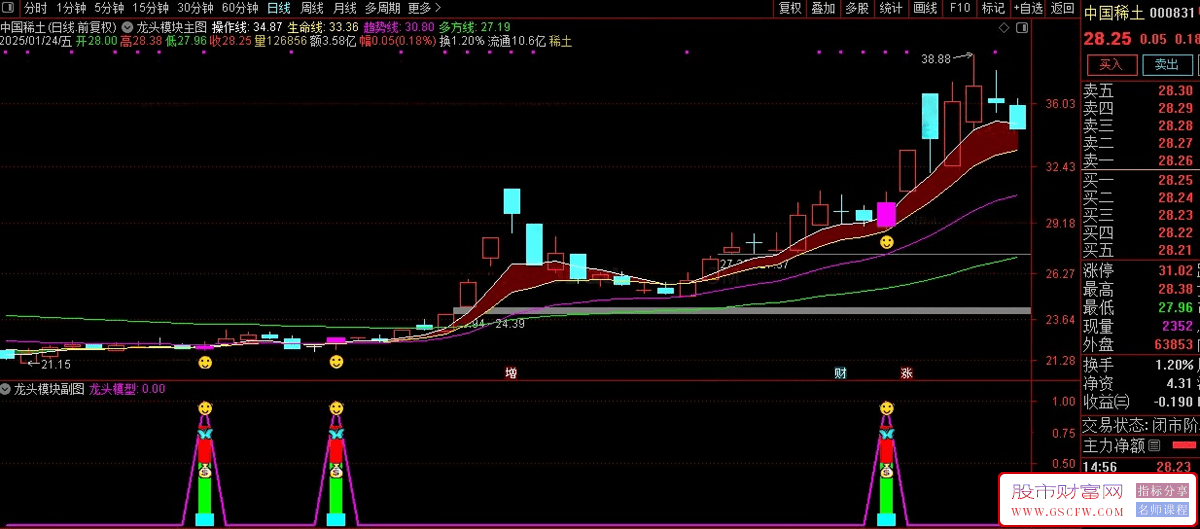
Task: Click the second smiley face in the sub-chart
Action: (335, 409)
